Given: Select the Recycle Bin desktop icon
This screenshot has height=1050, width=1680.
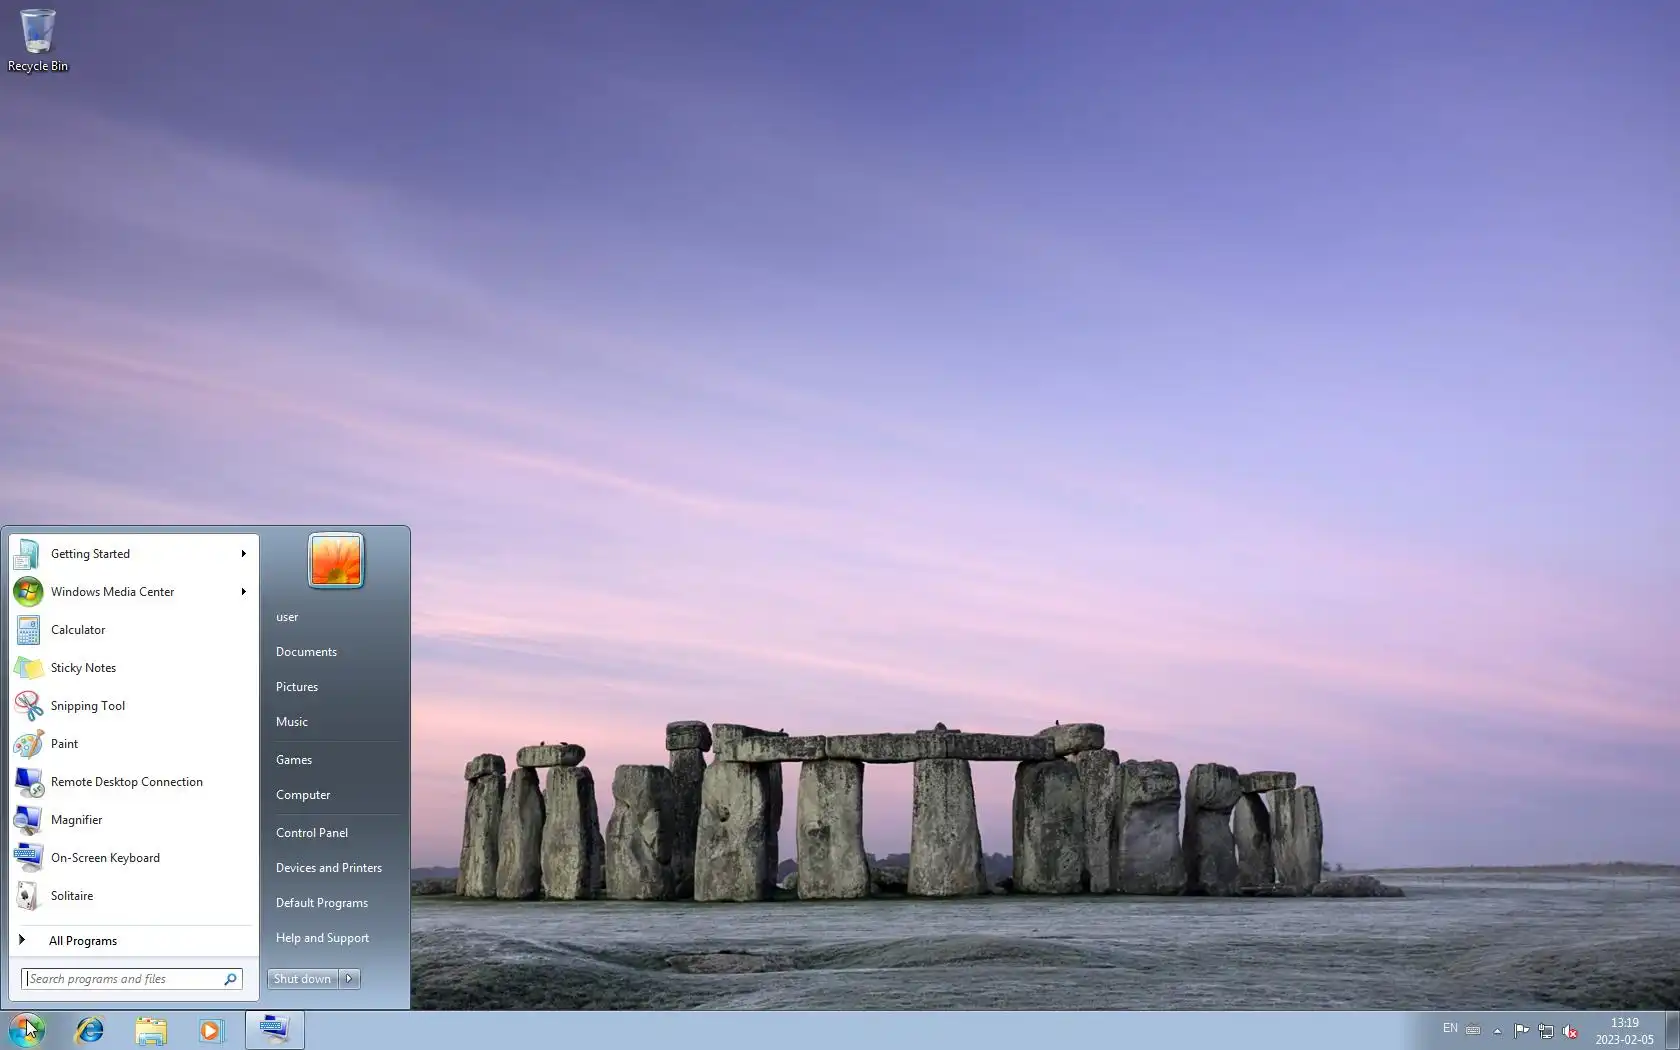Looking at the screenshot, I should coord(38,40).
